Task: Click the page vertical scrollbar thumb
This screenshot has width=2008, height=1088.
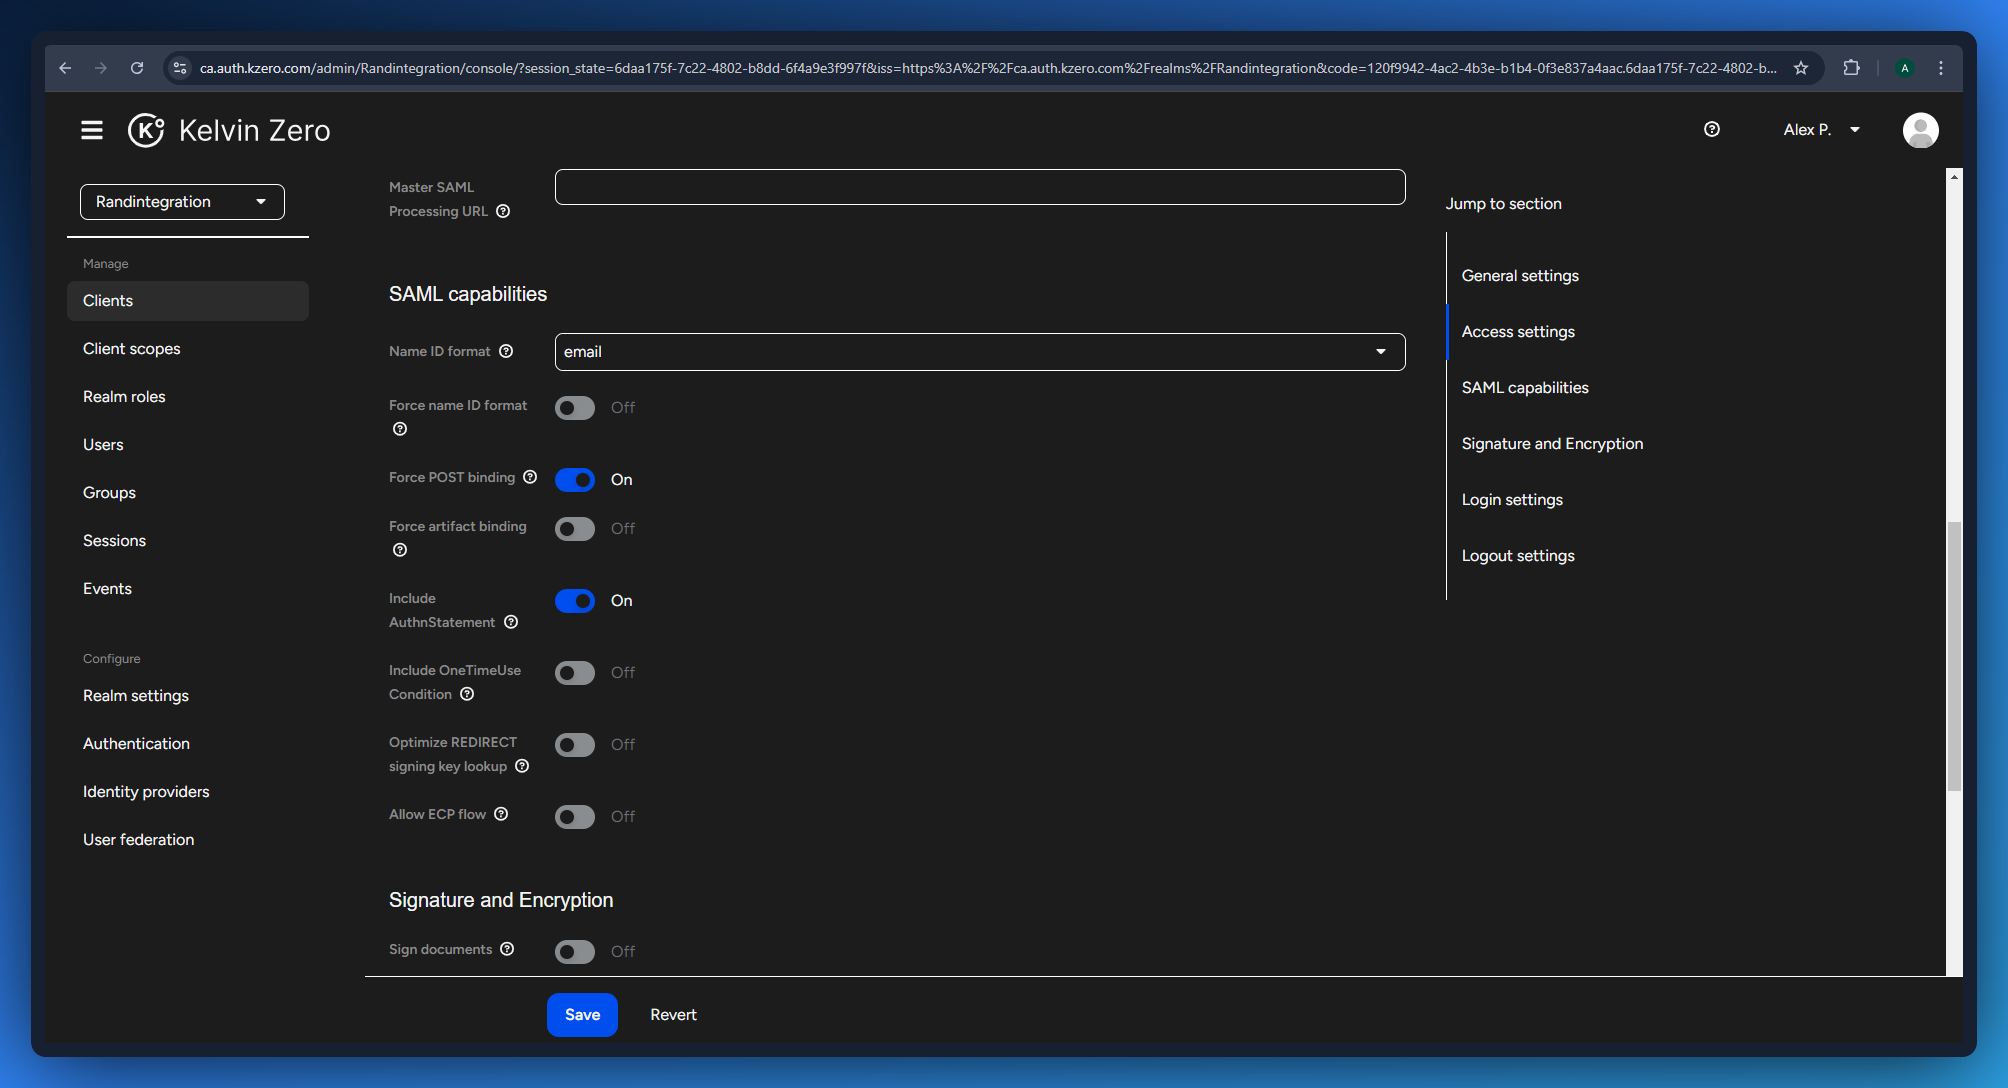Action: coord(1954,656)
